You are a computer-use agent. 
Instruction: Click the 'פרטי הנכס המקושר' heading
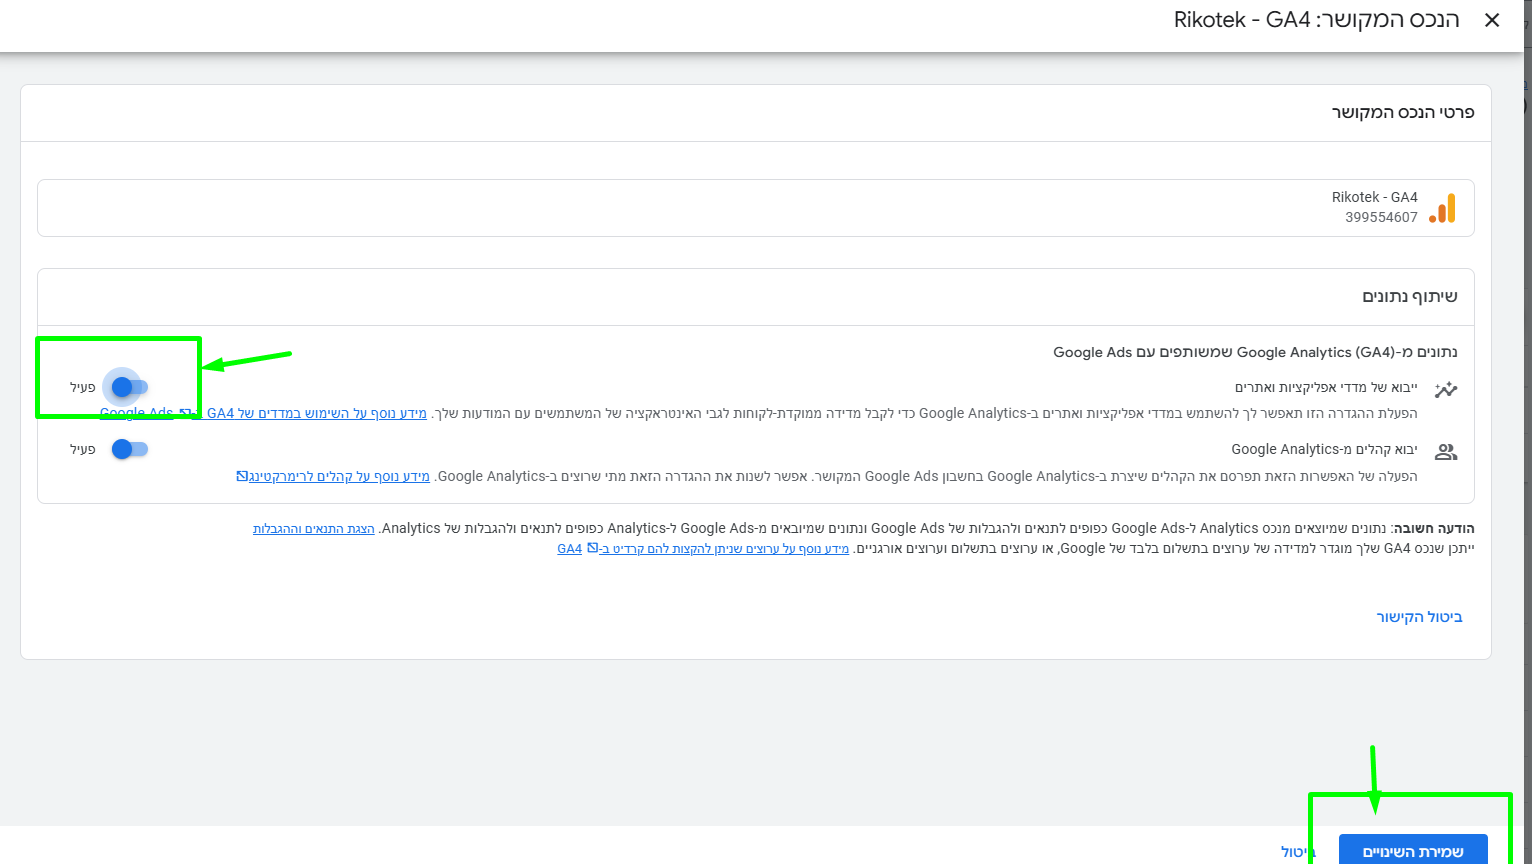(x=1403, y=112)
